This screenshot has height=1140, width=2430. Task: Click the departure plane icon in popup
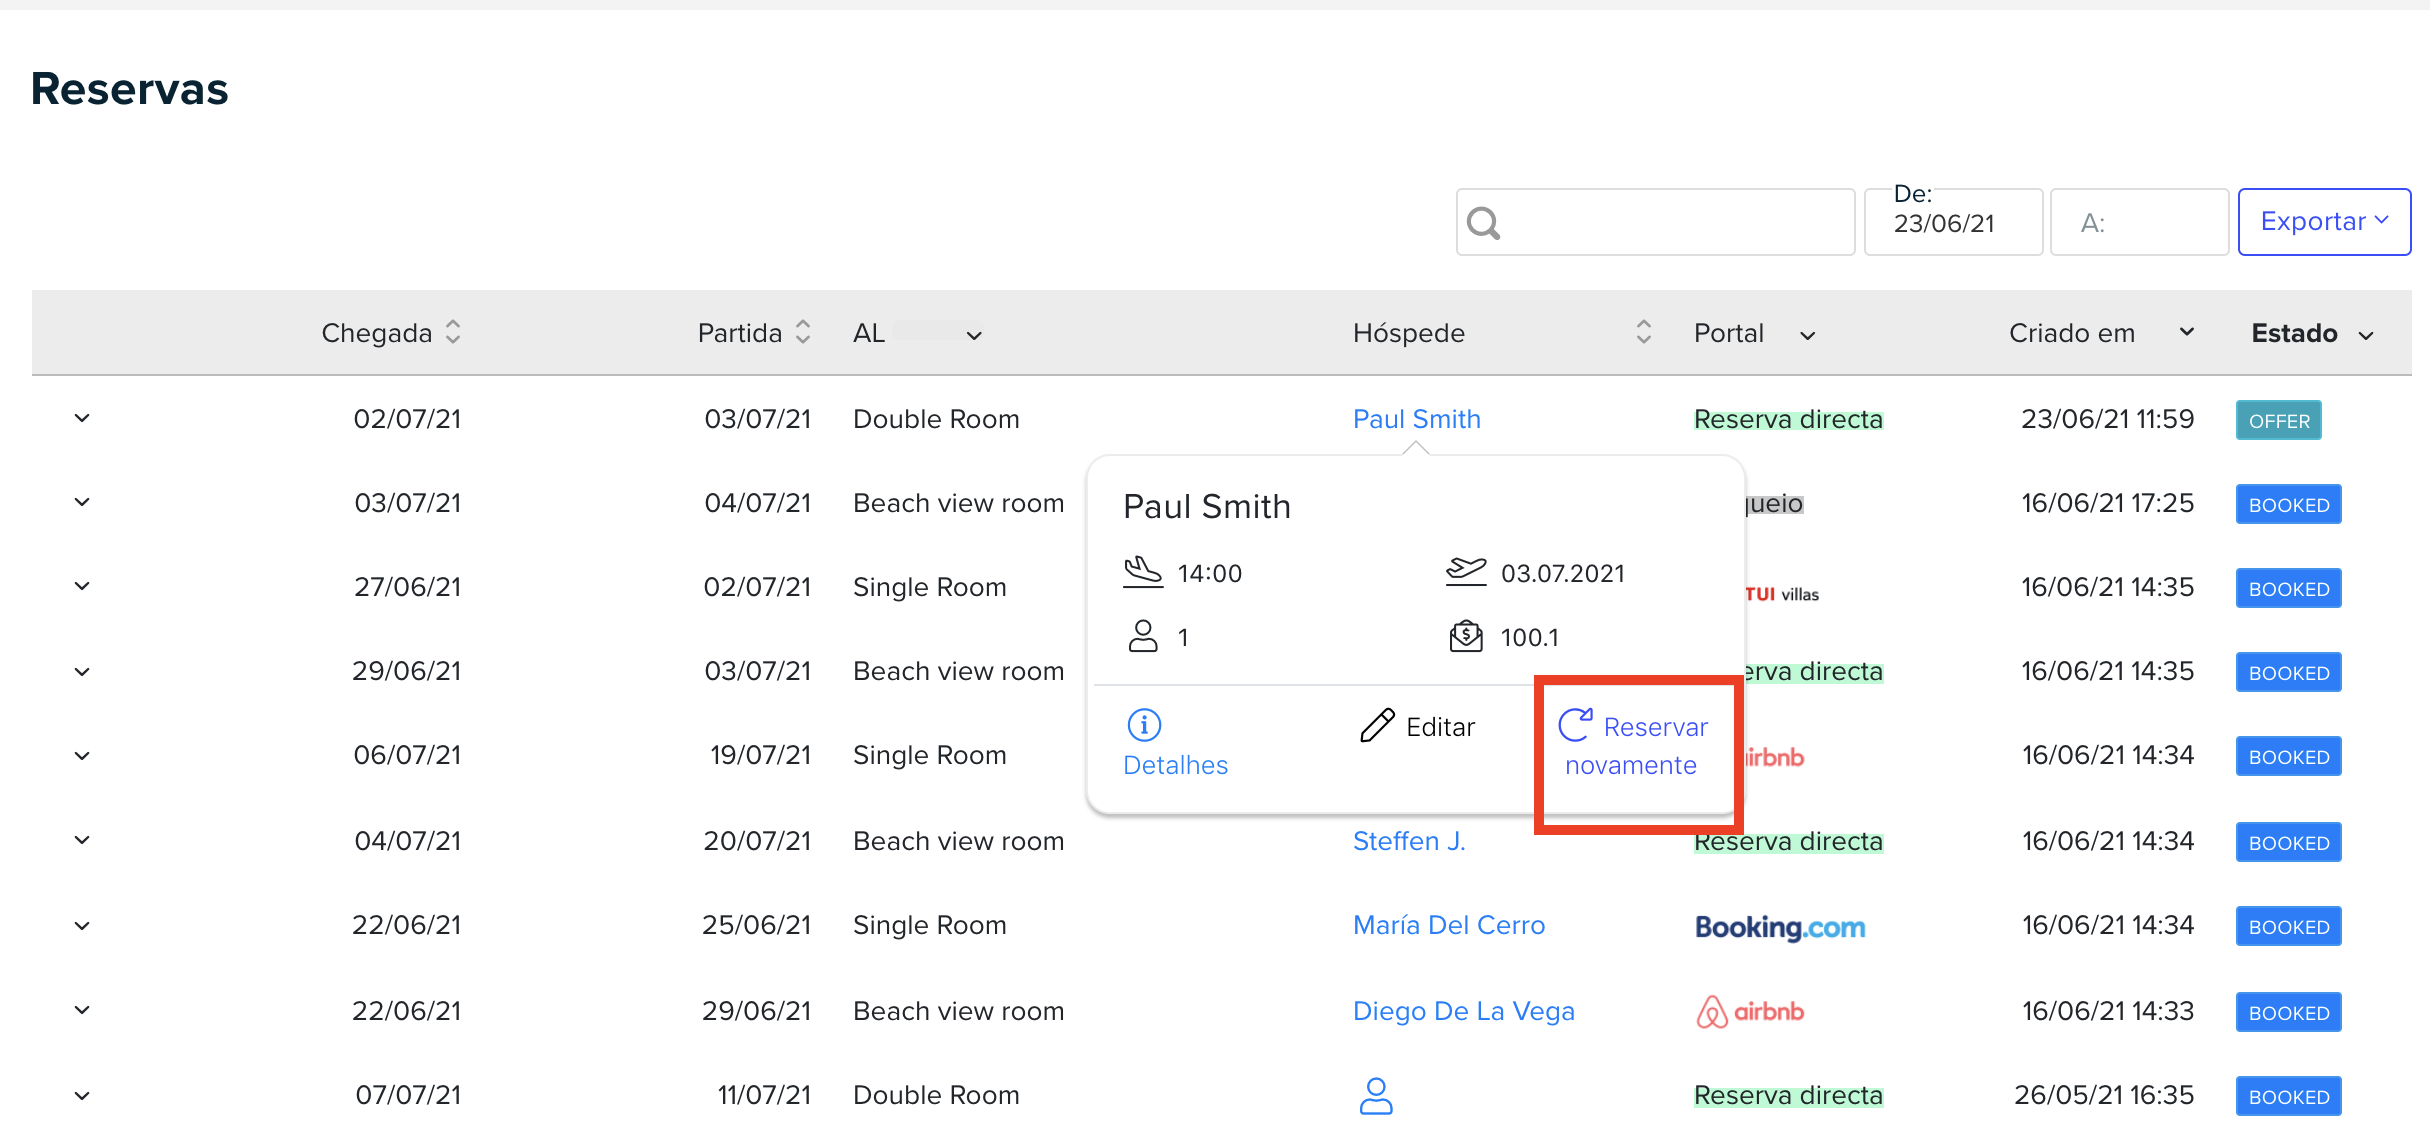[1466, 572]
